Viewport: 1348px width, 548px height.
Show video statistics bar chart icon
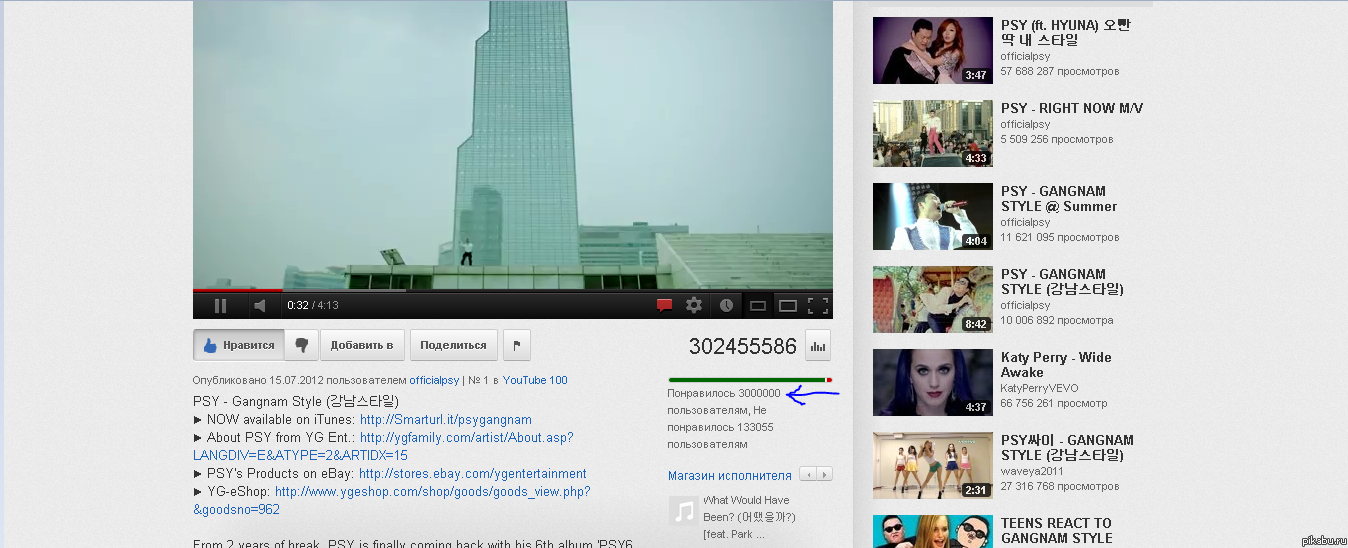pyautogui.click(x=818, y=346)
